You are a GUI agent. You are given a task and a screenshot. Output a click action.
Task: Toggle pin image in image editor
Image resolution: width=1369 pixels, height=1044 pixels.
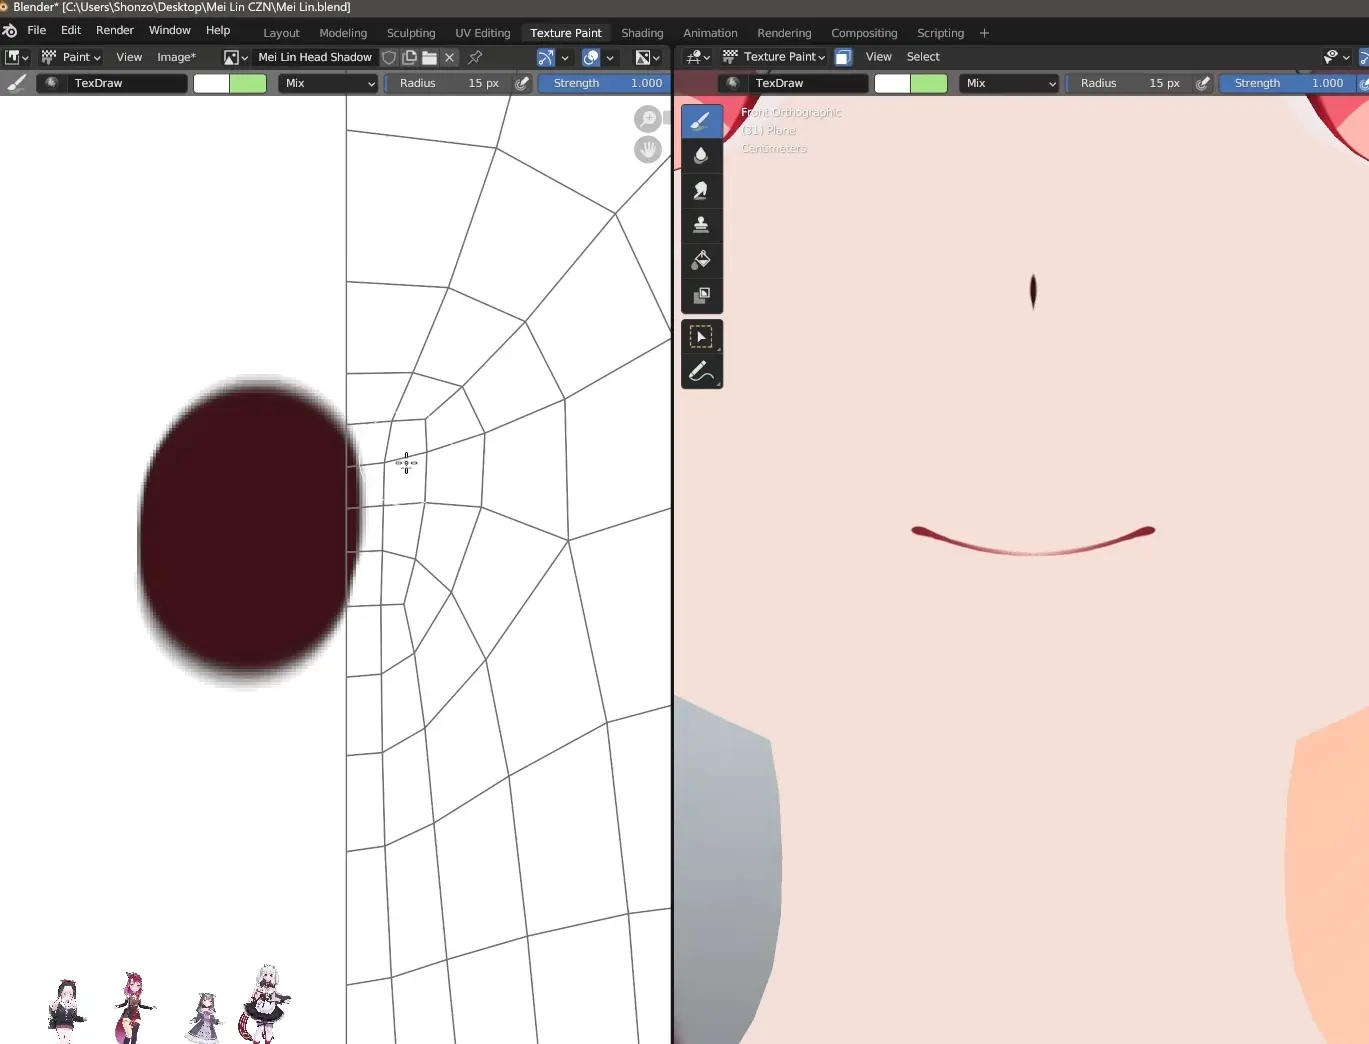(x=475, y=58)
